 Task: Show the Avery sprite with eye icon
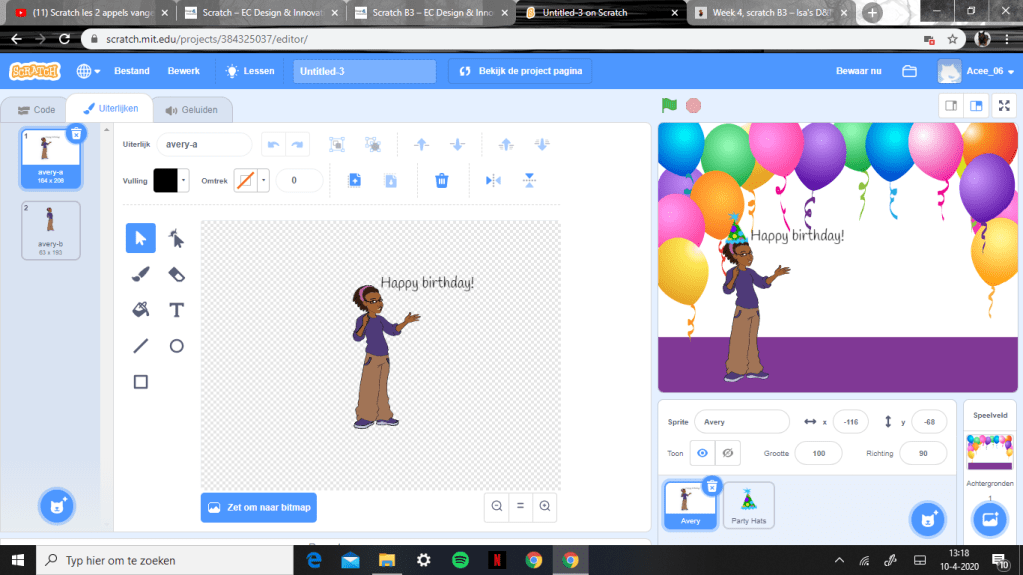coord(702,453)
